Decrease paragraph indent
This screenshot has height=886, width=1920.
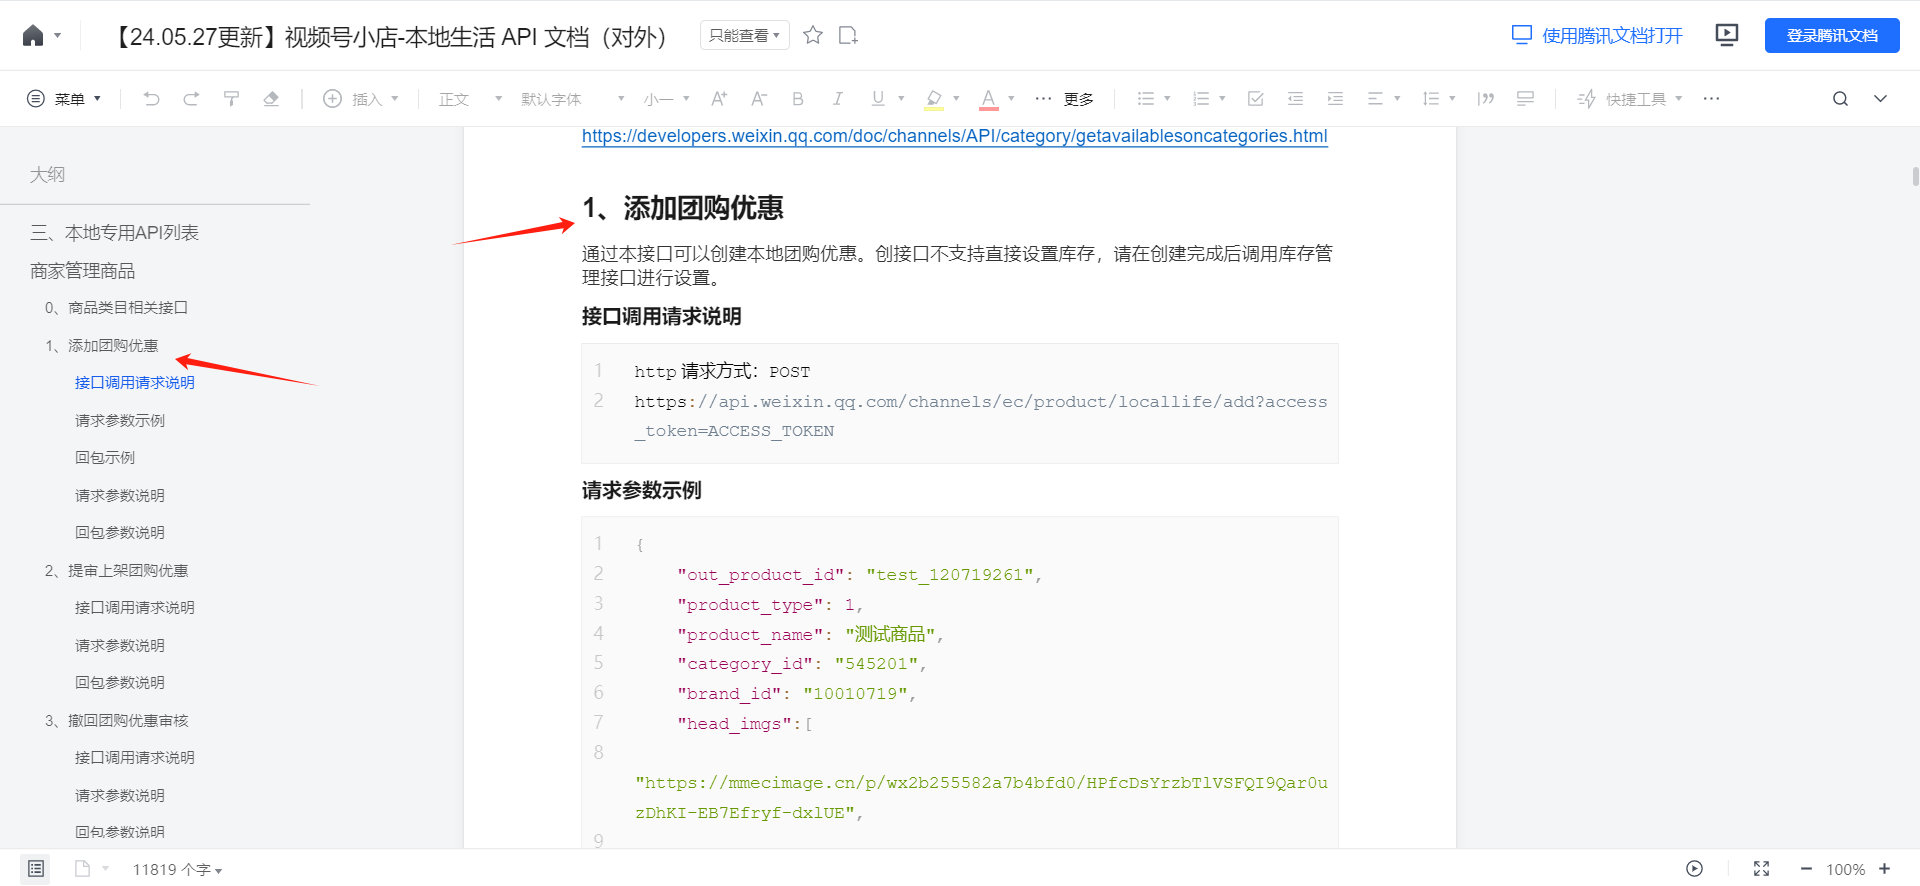tap(1296, 99)
